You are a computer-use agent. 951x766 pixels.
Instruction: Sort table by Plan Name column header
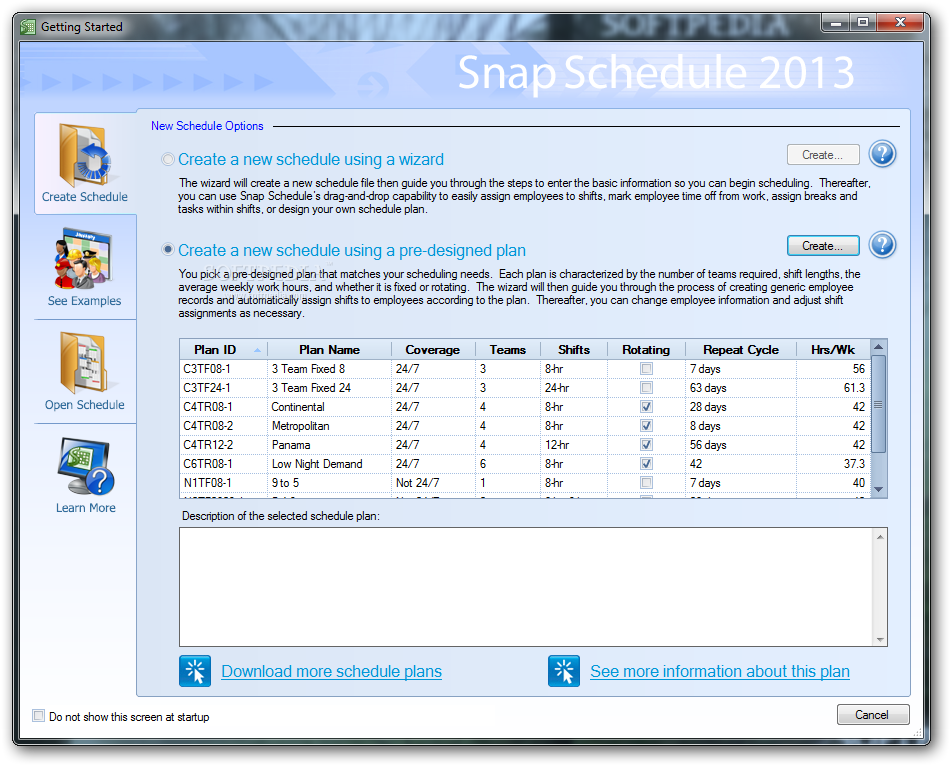(x=329, y=349)
